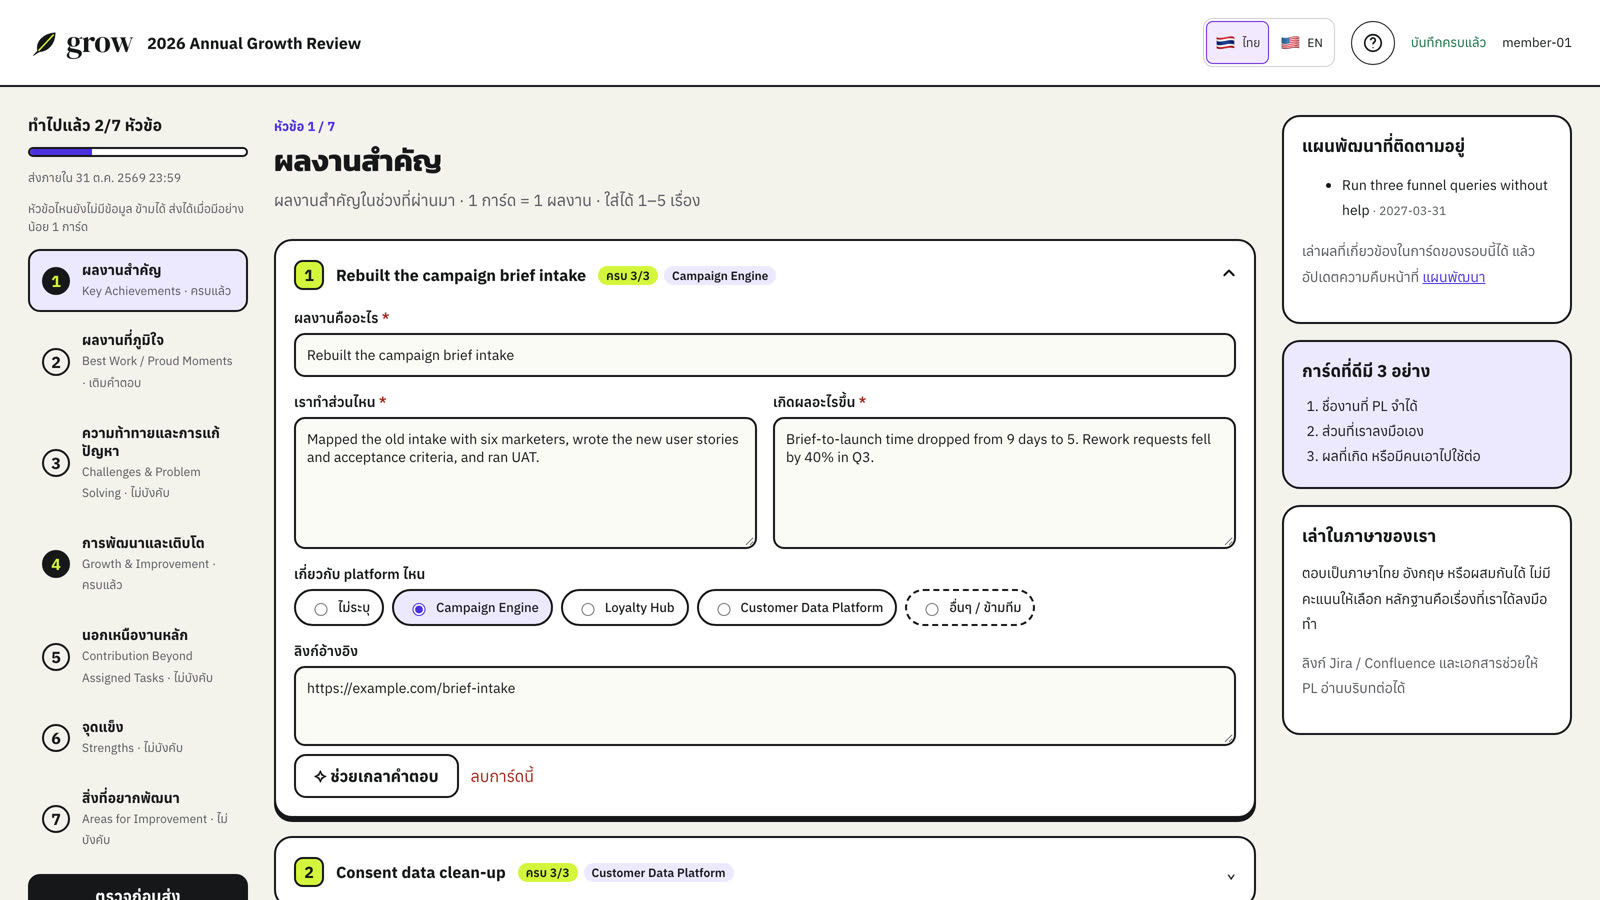Go to จุดแข็ง Strengths section
Screen dimensions: 1600x900
[138, 737]
